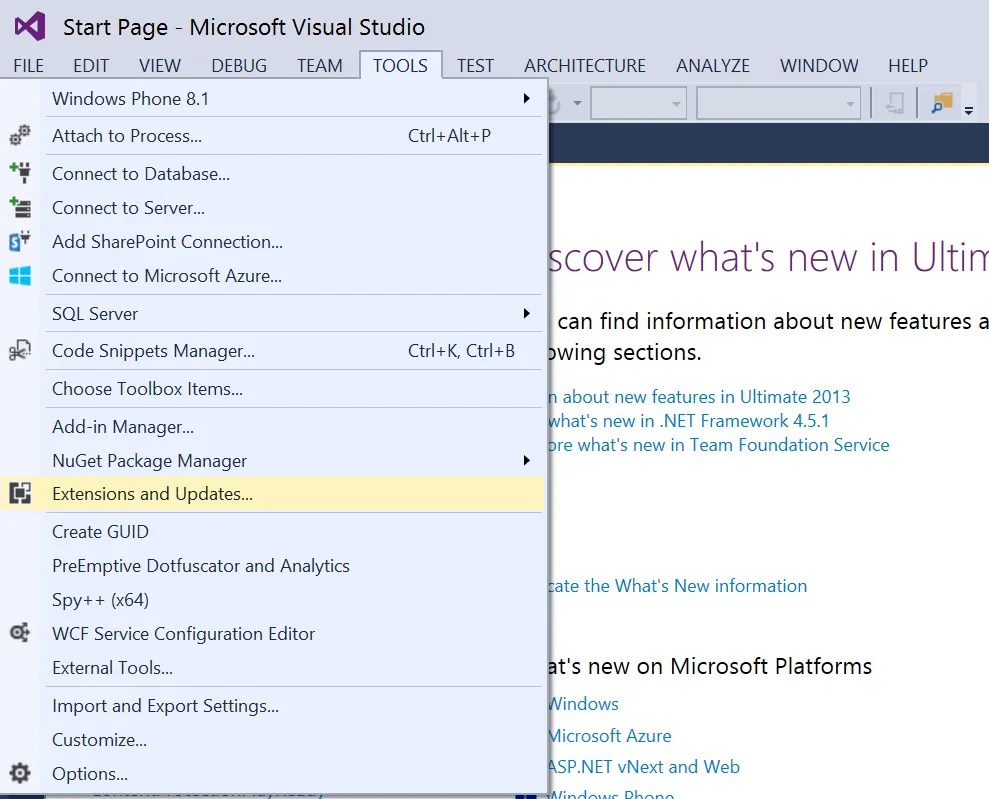This screenshot has height=799, width=989.
Task: Open the start debugging dropdown arrow
Action: [576, 103]
